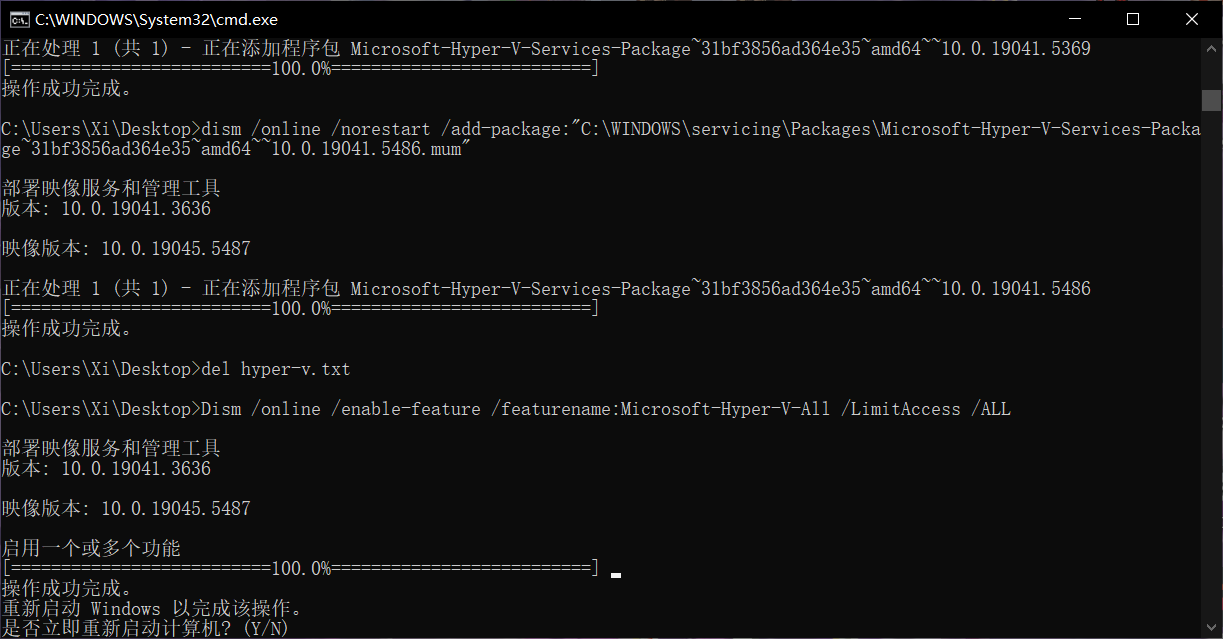
Task: Click the scrollbar down arrow
Action: pos(1211,628)
